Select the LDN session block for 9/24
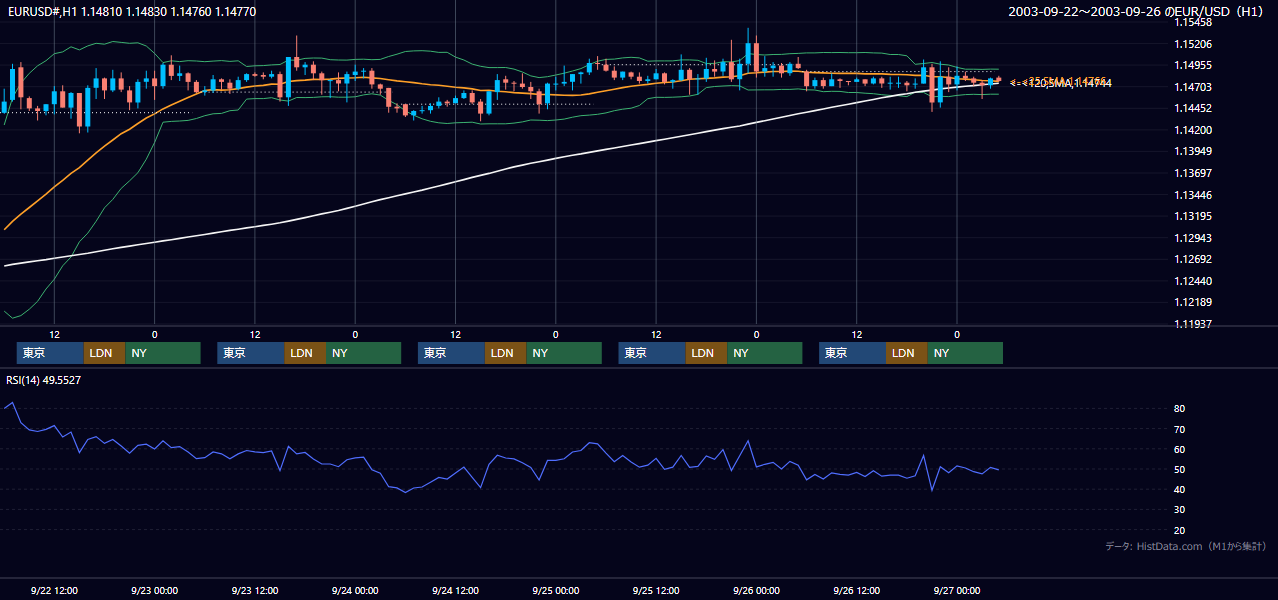The image size is (1278, 600). point(505,353)
